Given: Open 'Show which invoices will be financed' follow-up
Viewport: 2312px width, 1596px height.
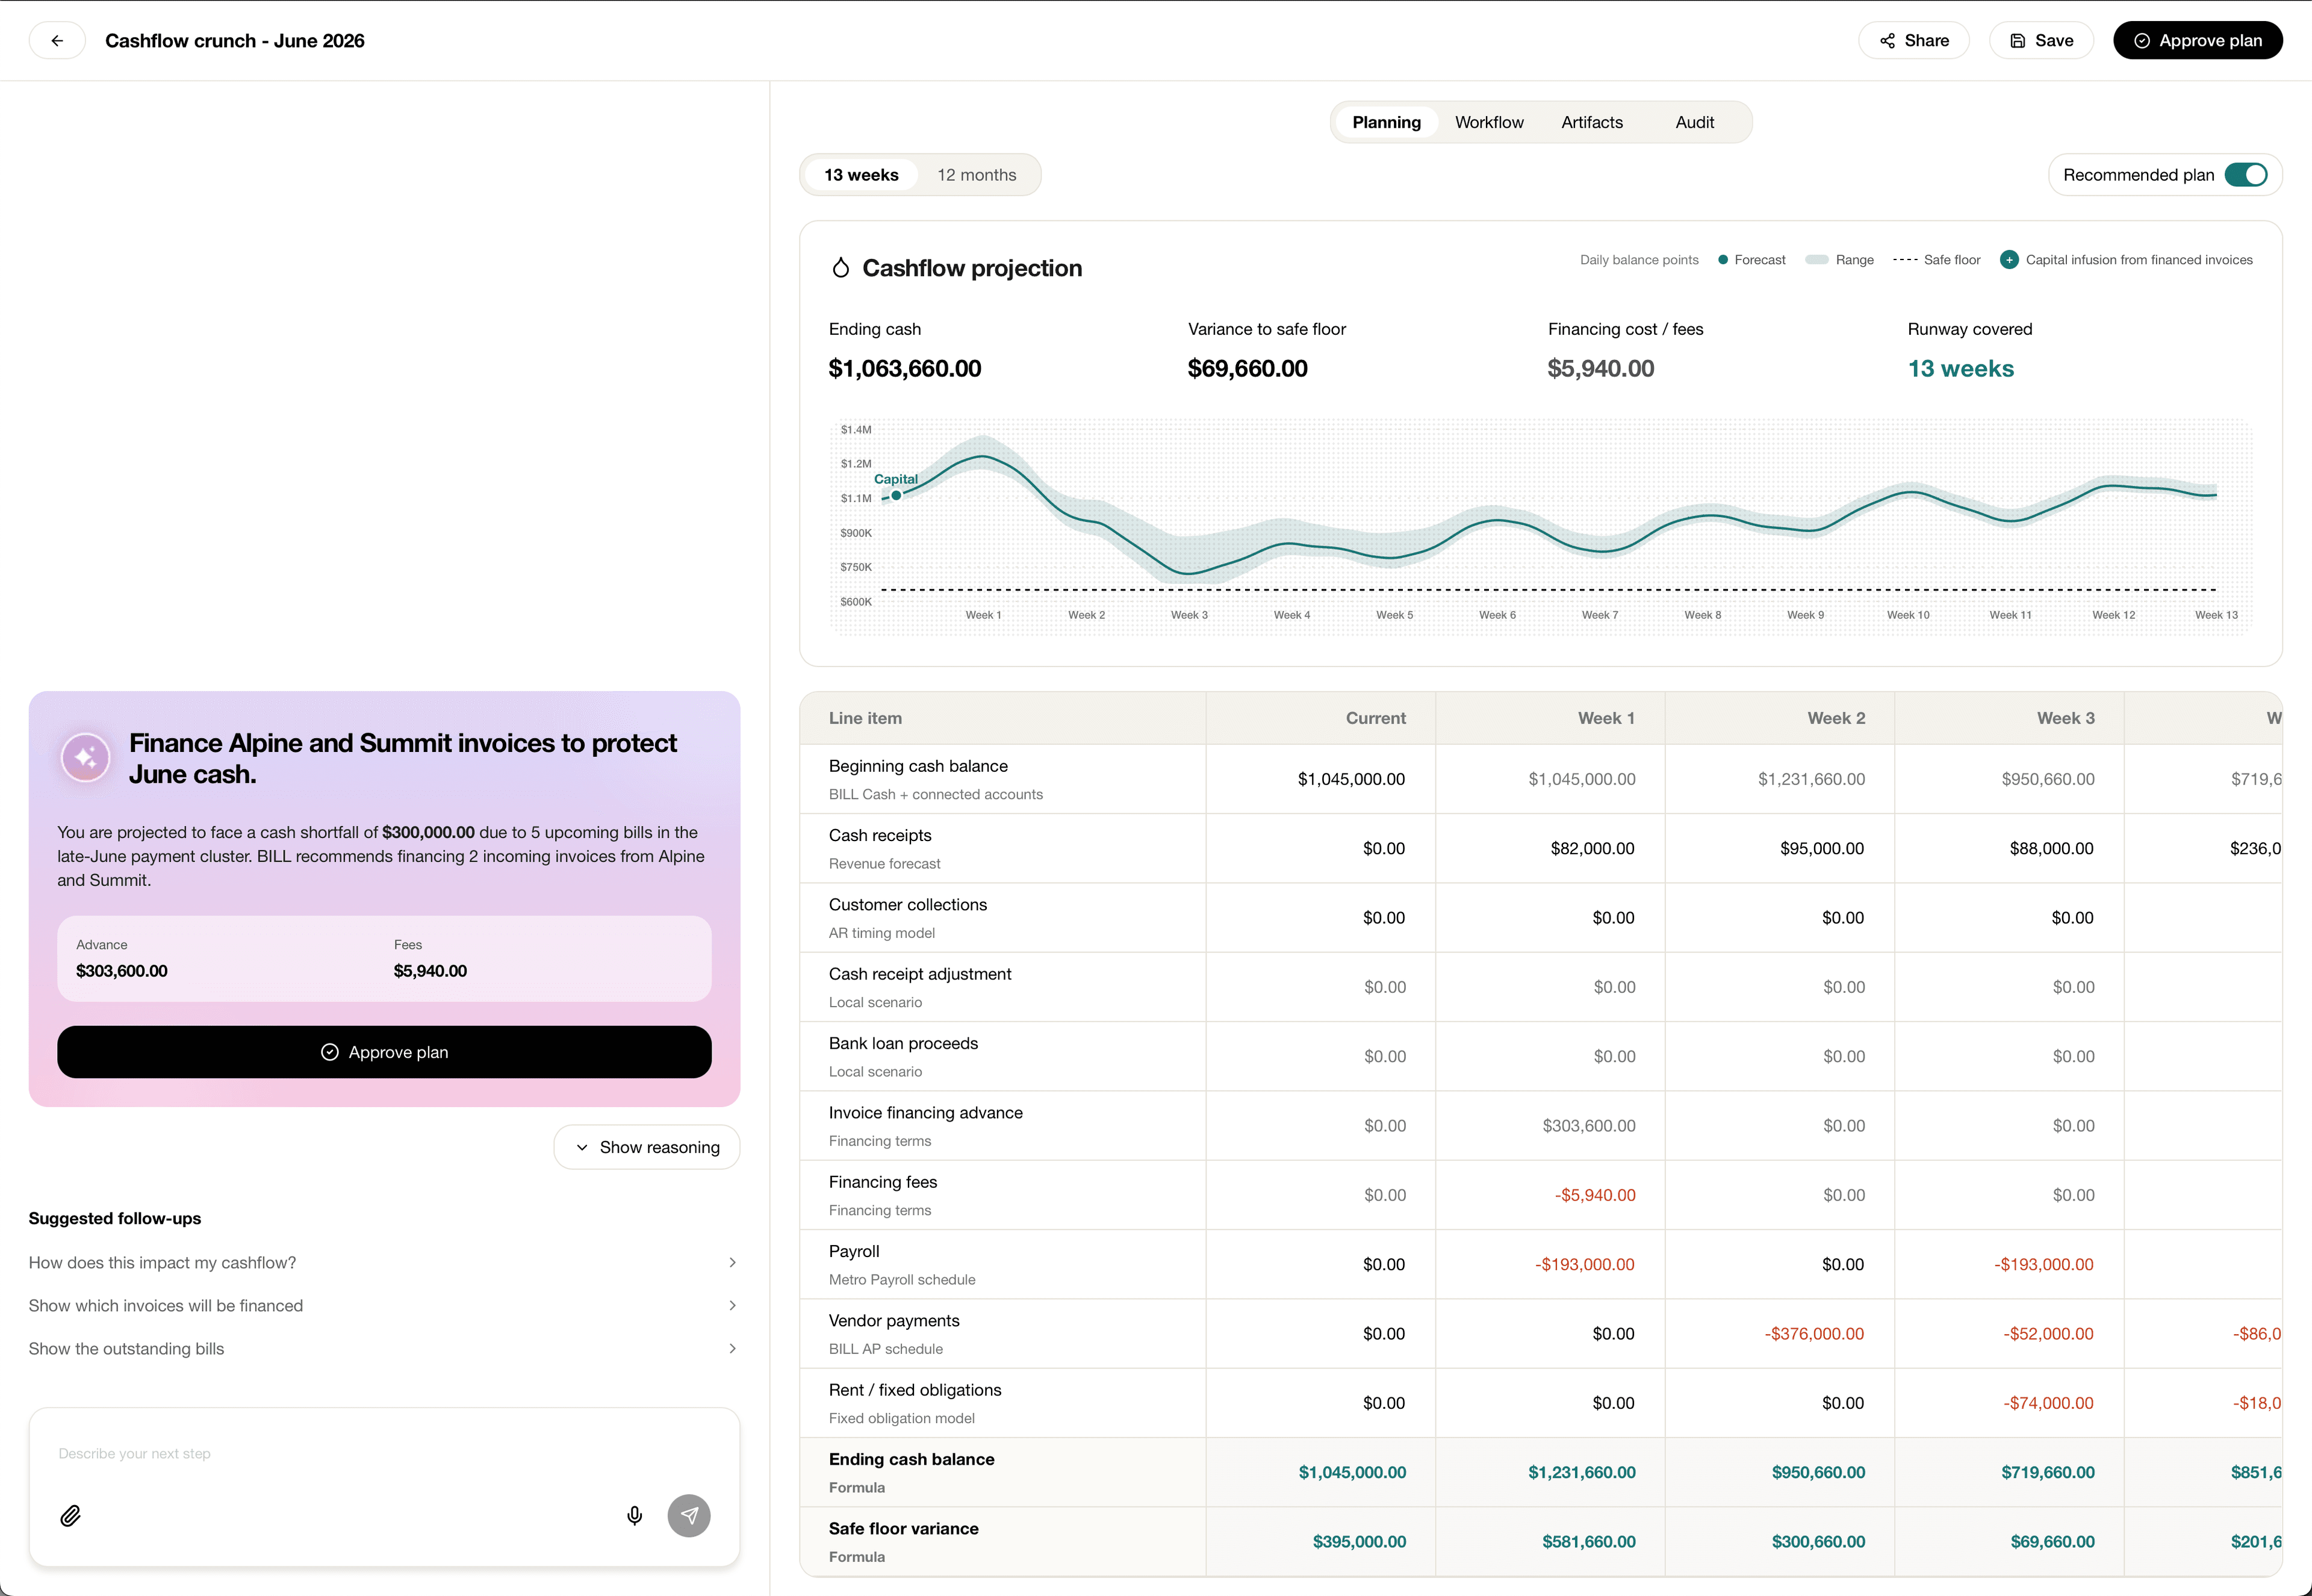Looking at the screenshot, I should click(384, 1306).
